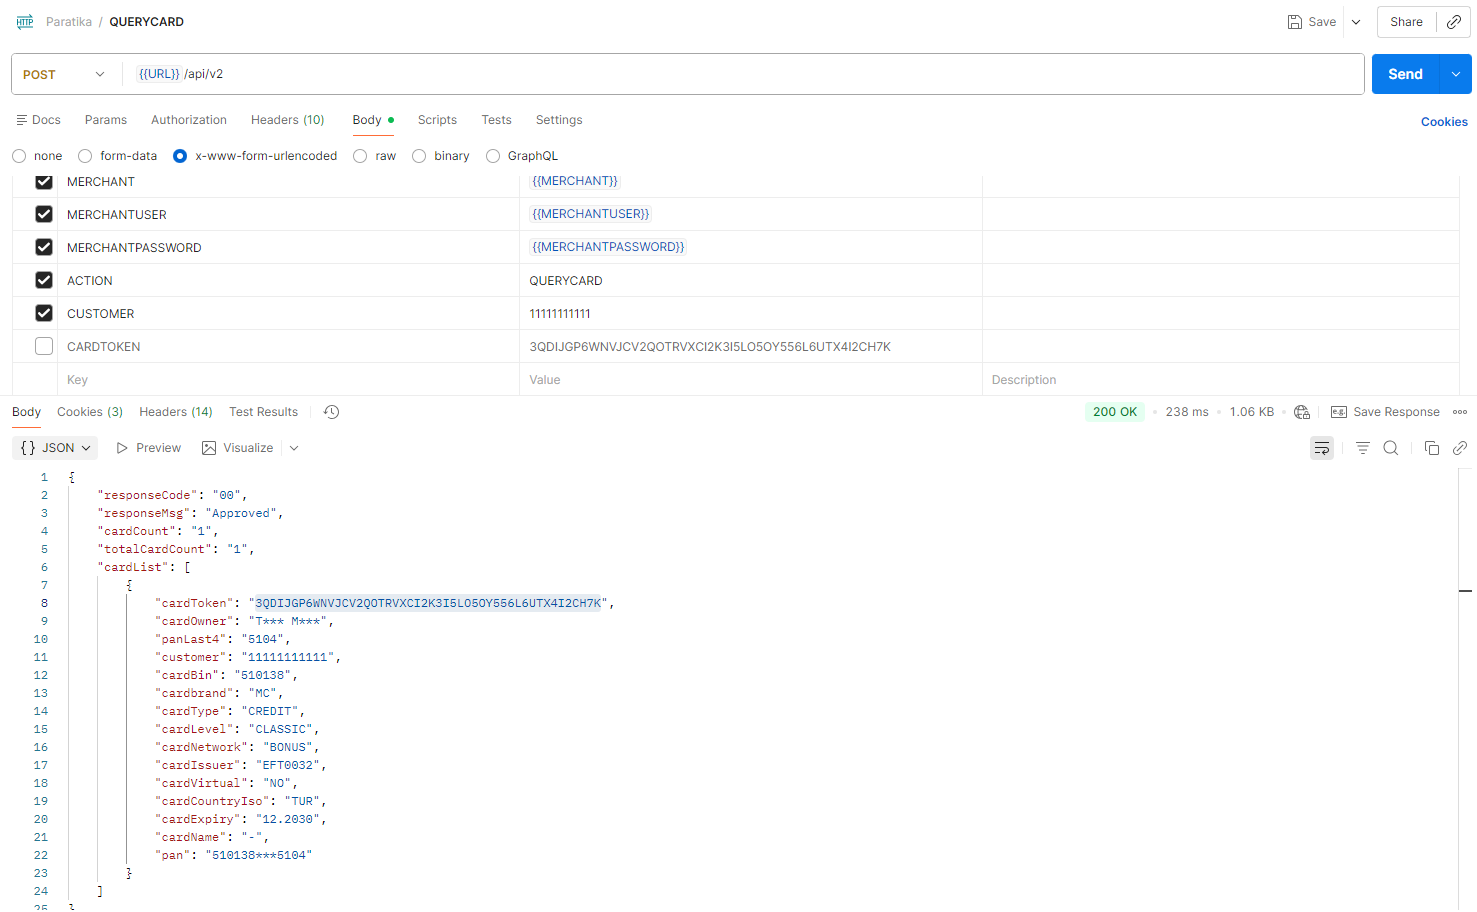Screen dimensions: 1477x912
Task: Toggle word wrap in response viewer
Action: click(1322, 448)
